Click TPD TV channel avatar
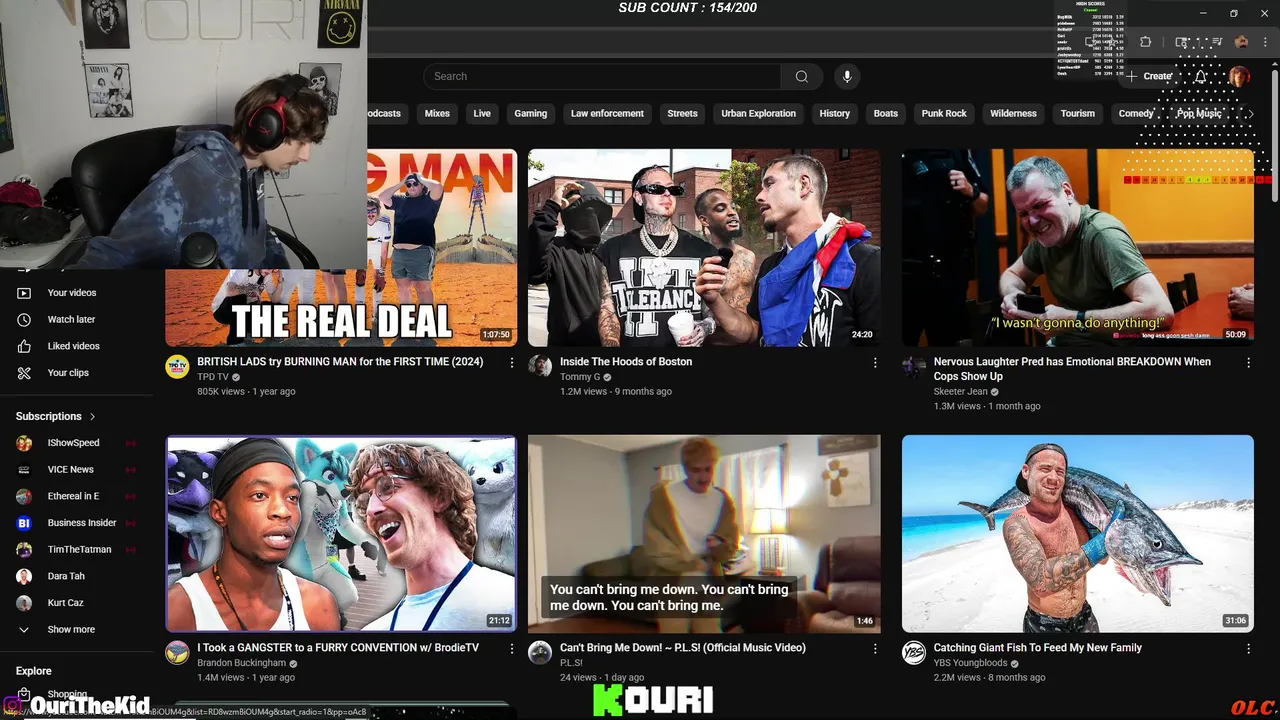This screenshot has height=720, width=1280. pyautogui.click(x=177, y=366)
